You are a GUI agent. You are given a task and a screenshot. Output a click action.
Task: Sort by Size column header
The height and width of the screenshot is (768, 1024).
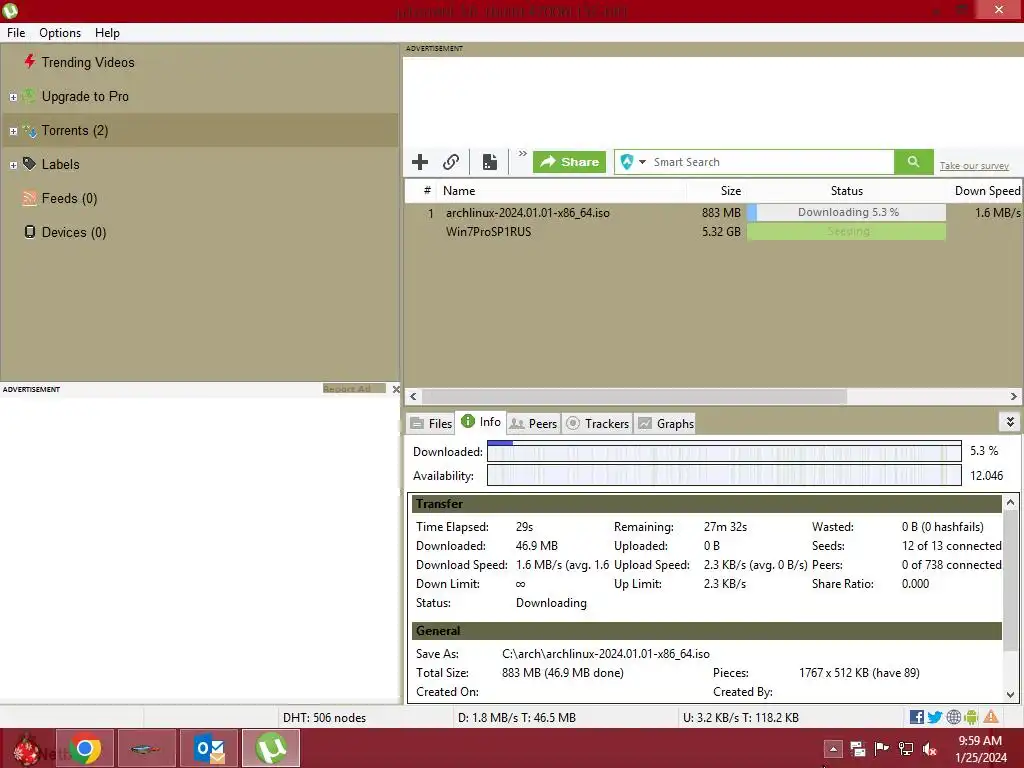pyautogui.click(x=716, y=191)
